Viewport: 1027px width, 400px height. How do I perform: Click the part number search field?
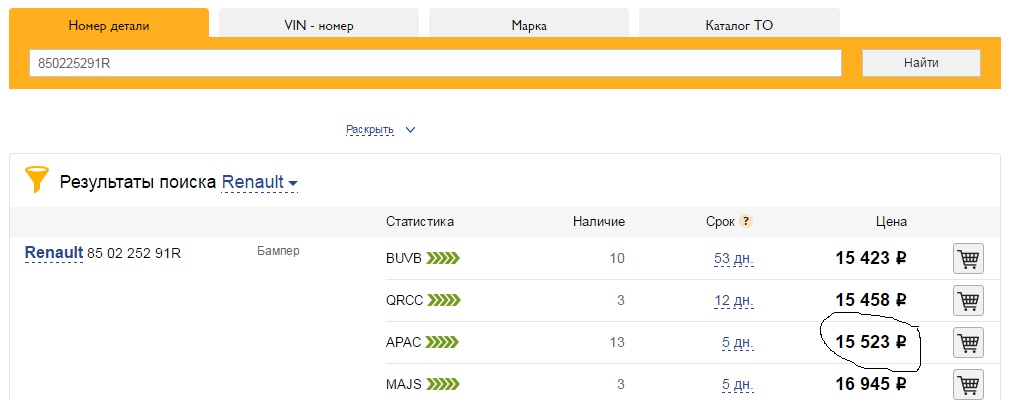pos(434,63)
